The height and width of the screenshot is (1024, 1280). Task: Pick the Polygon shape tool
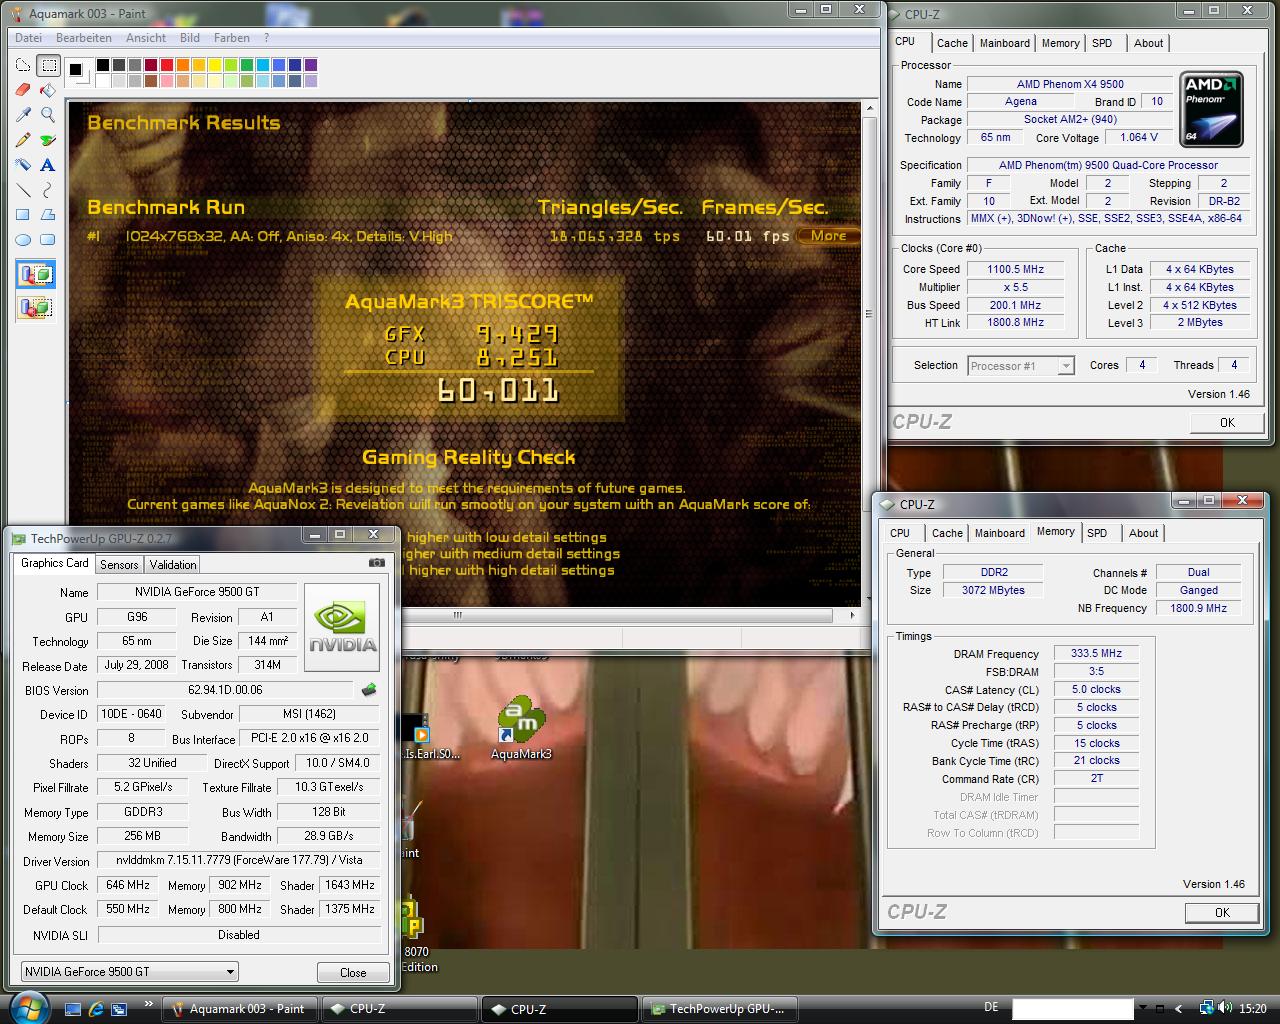(47, 215)
